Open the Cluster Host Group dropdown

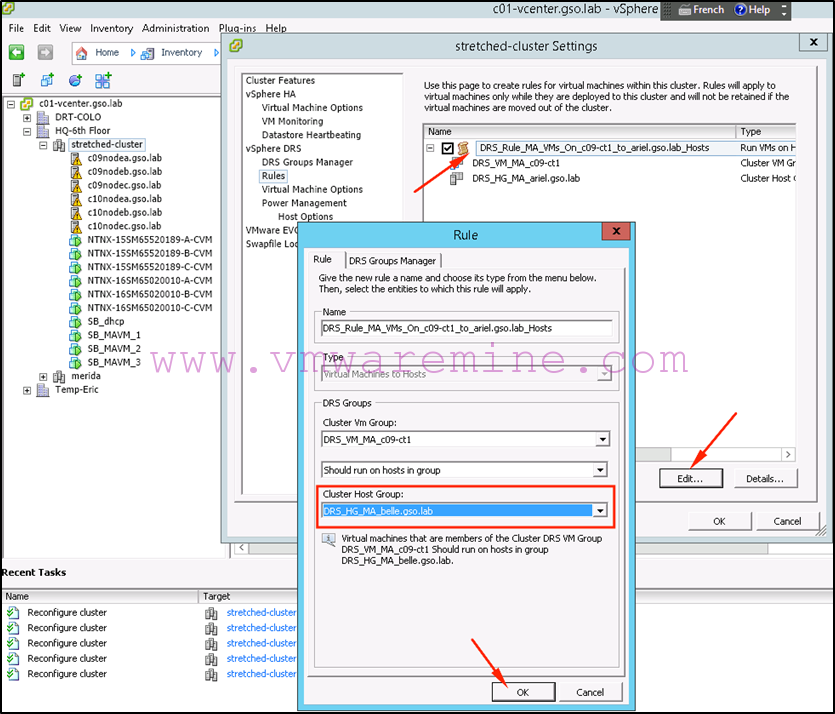pyautogui.click(x=600, y=511)
